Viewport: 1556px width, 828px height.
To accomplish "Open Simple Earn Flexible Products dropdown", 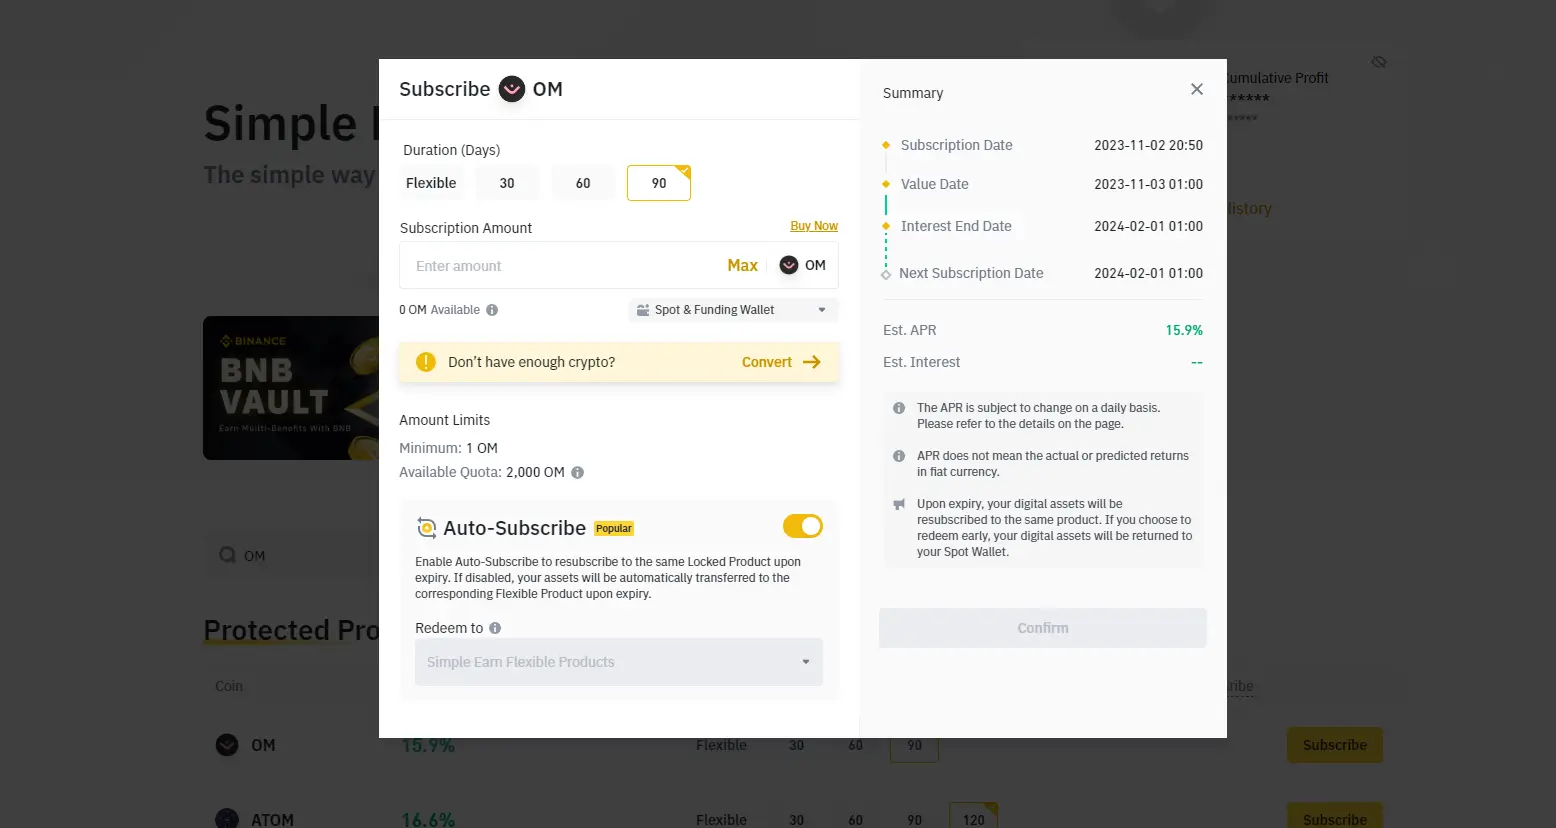I will pyautogui.click(x=619, y=662).
